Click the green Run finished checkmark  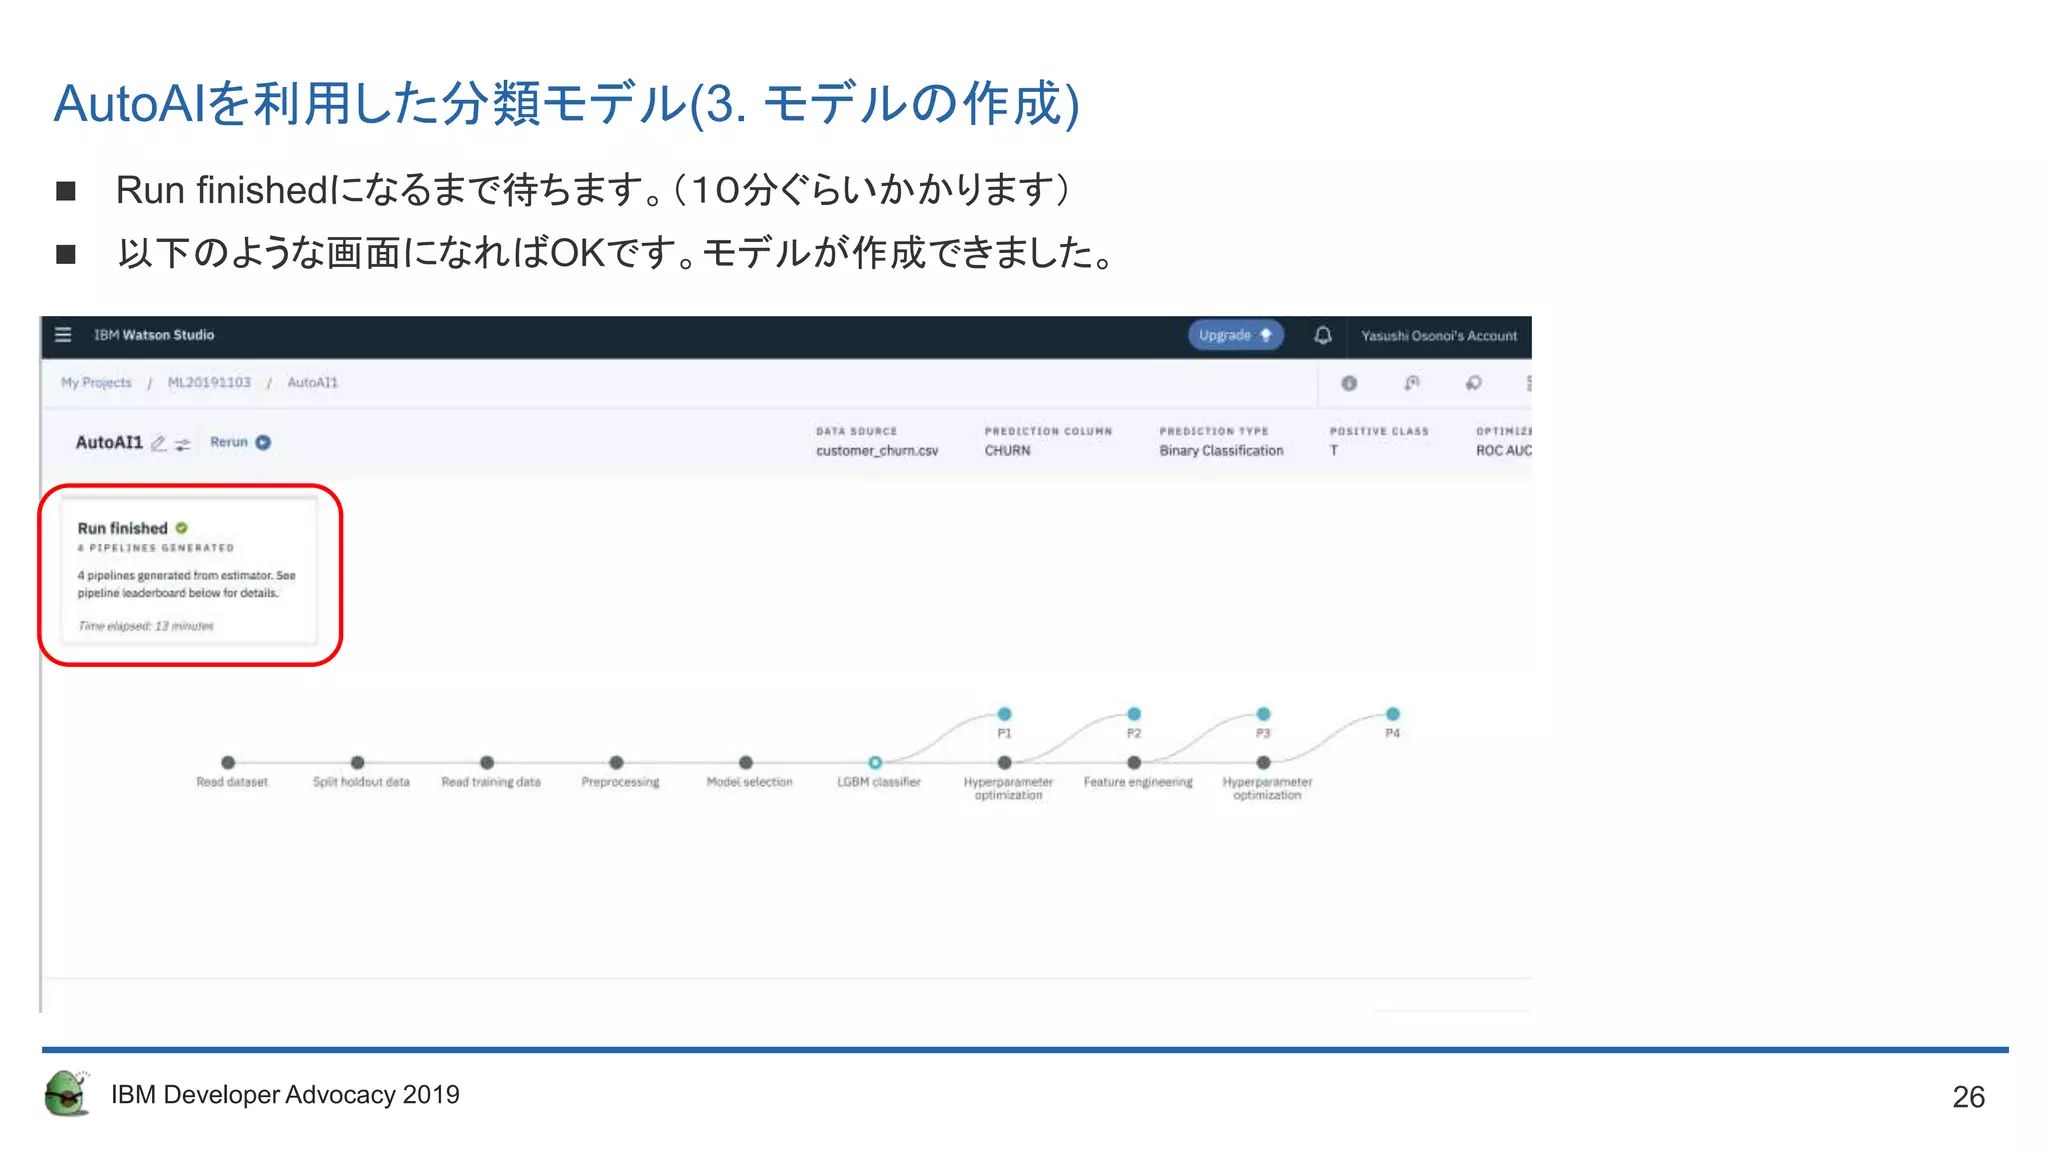(182, 528)
